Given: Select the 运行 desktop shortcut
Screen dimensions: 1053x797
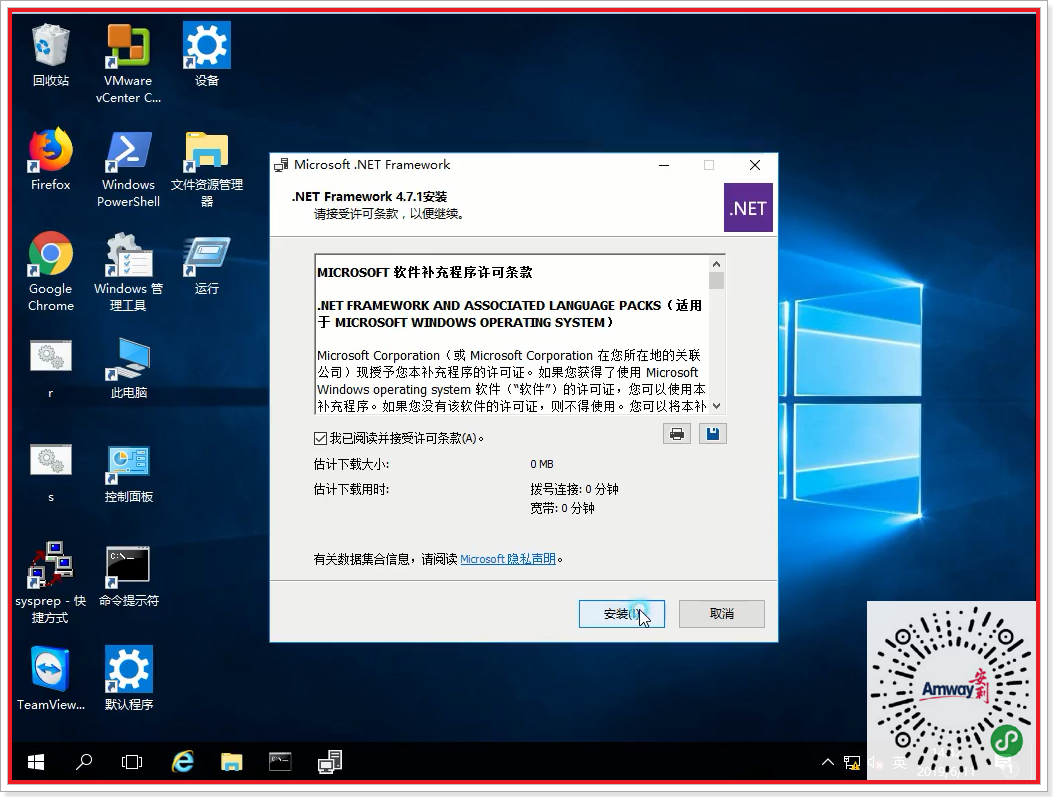Looking at the screenshot, I should 207,264.
